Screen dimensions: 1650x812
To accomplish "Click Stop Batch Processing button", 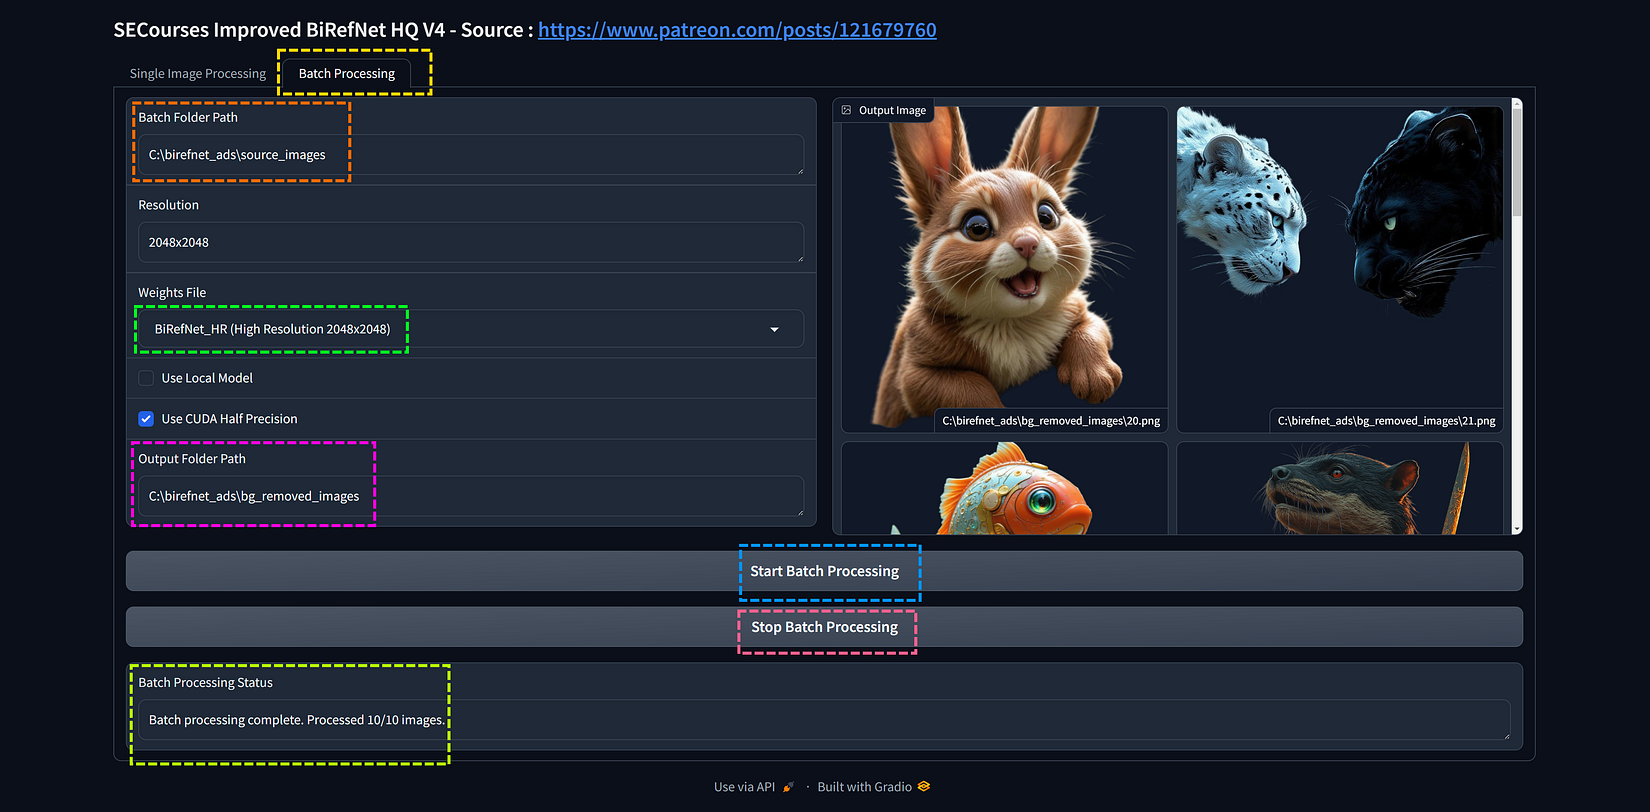I will point(824,627).
